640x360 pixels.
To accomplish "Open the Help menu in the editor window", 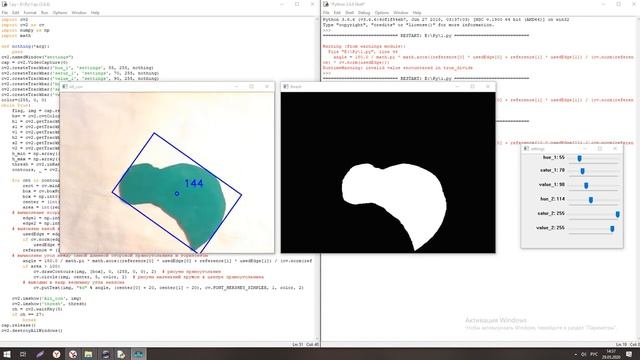I will tap(95, 13).
